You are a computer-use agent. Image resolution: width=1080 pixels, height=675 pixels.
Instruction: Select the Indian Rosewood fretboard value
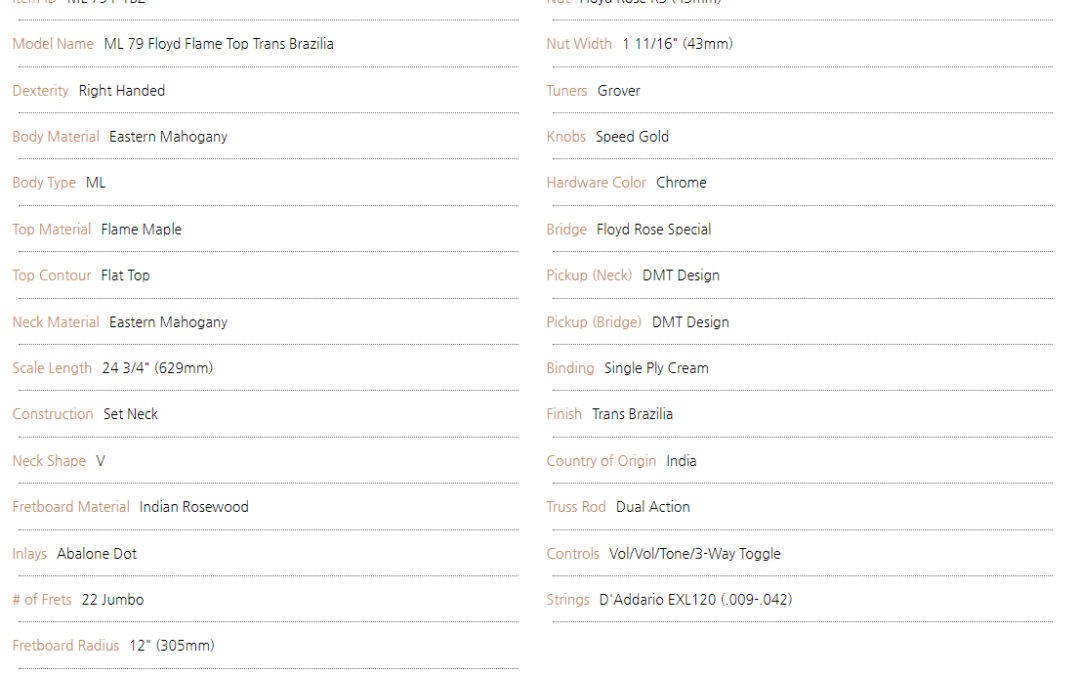tap(194, 507)
